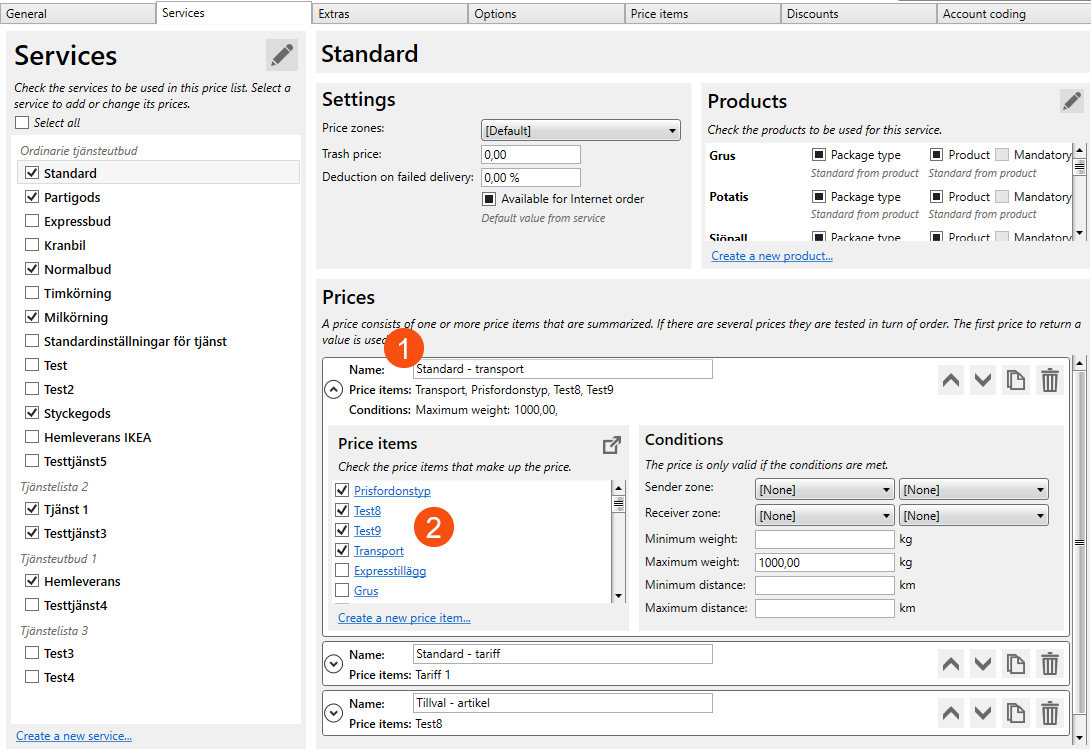Switch to the Discounts tab
1091x751 pixels.
pos(858,13)
